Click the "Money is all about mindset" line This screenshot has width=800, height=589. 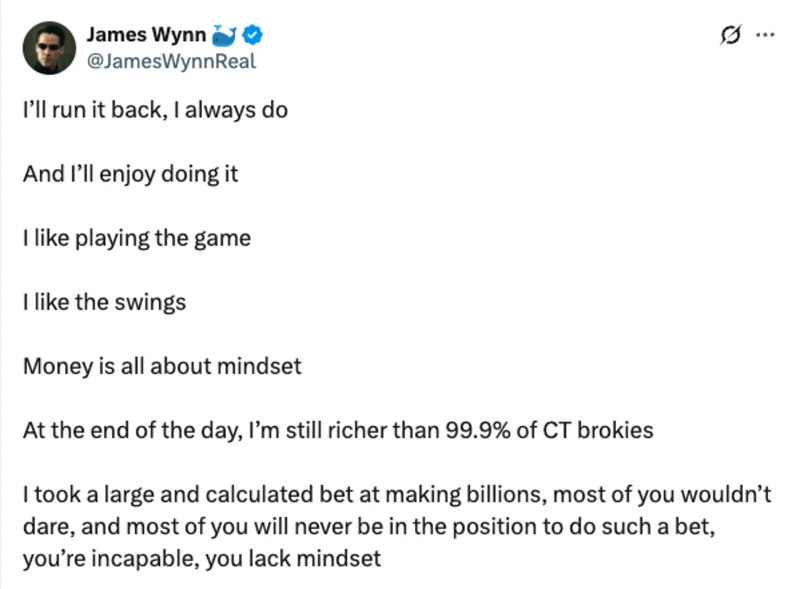coord(162,365)
